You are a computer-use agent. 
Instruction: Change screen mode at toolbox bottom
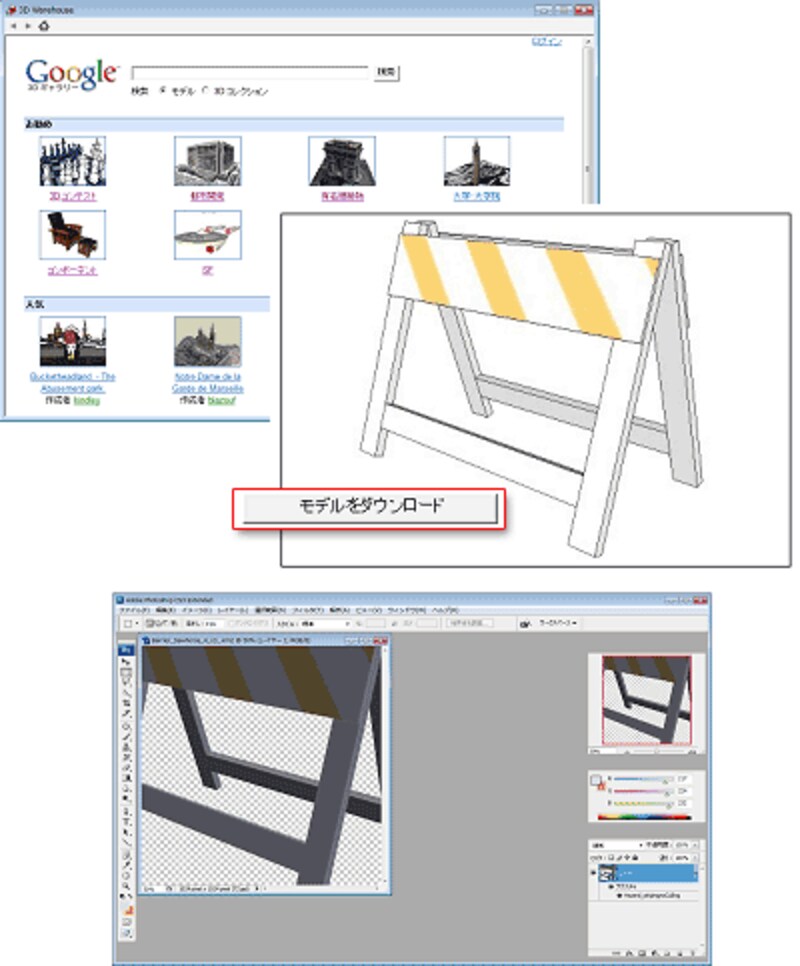[x=126, y=934]
